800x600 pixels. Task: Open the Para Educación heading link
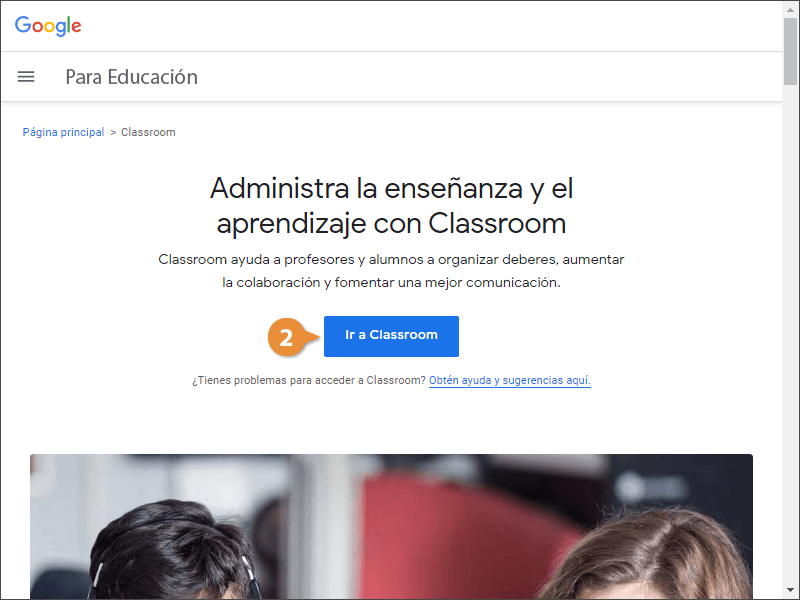[132, 77]
